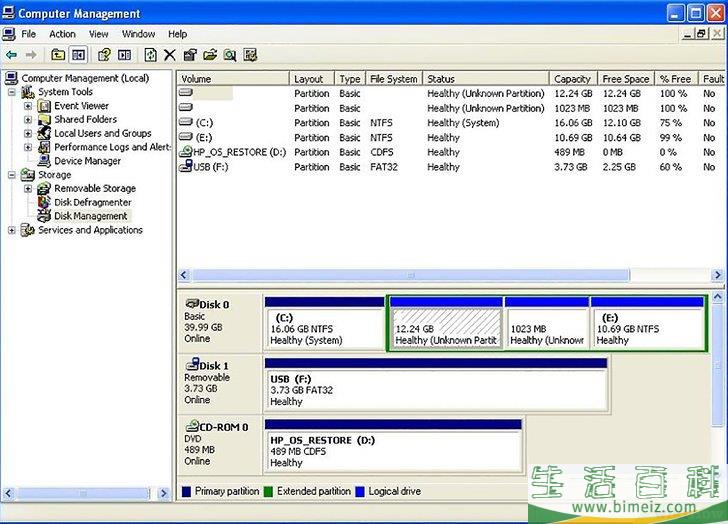728x524 pixels.
Task: Click the Device Manager icon in tree
Action: click(x=44, y=161)
